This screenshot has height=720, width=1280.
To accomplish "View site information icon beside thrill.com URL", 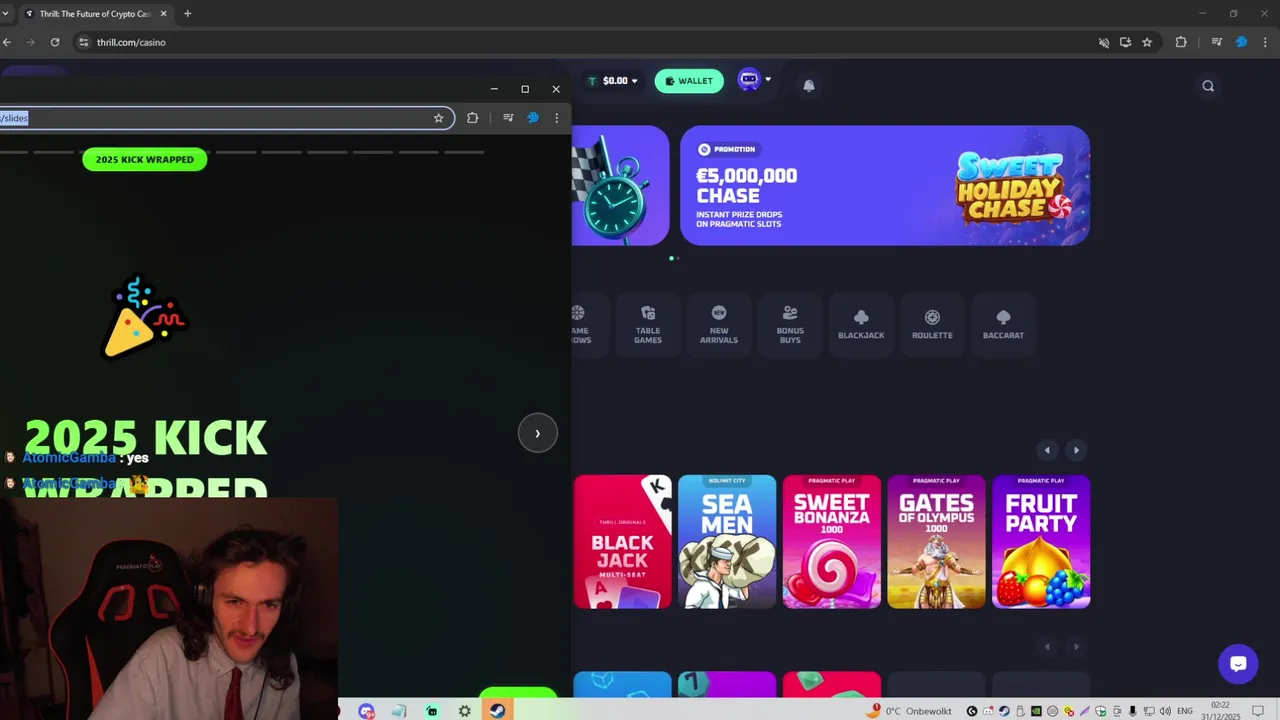I will 84,42.
